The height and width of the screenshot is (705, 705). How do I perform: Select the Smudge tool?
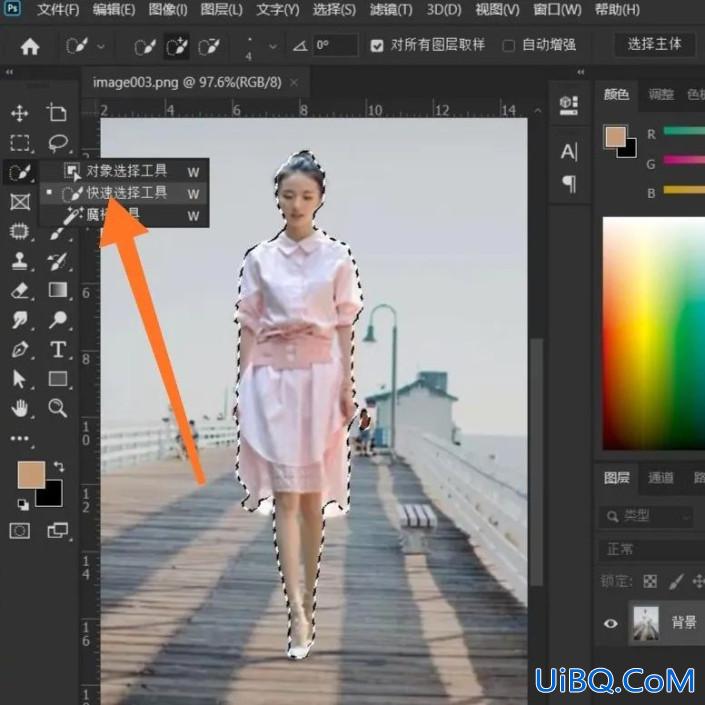(19, 320)
